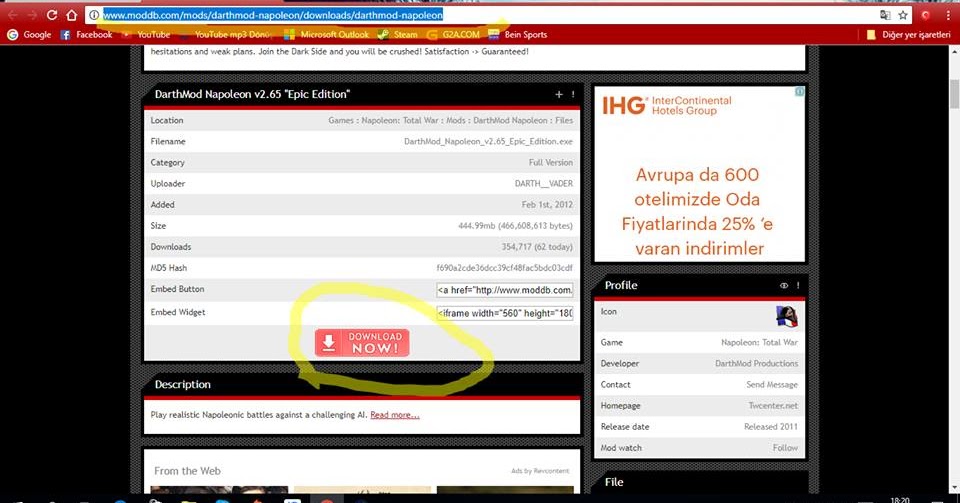Go to the browser home page icon
The image size is (960, 503).
click(x=72, y=15)
